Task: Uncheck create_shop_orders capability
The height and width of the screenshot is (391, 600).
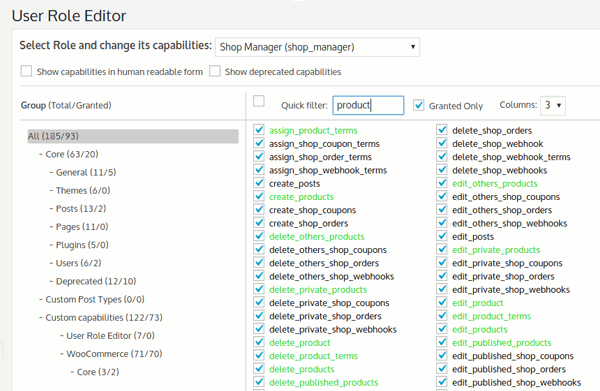Action: click(259, 223)
